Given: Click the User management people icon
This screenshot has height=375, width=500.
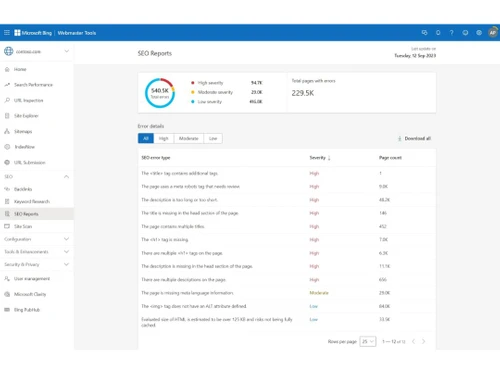Looking at the screenshot, I should click(x=7, y=279).
